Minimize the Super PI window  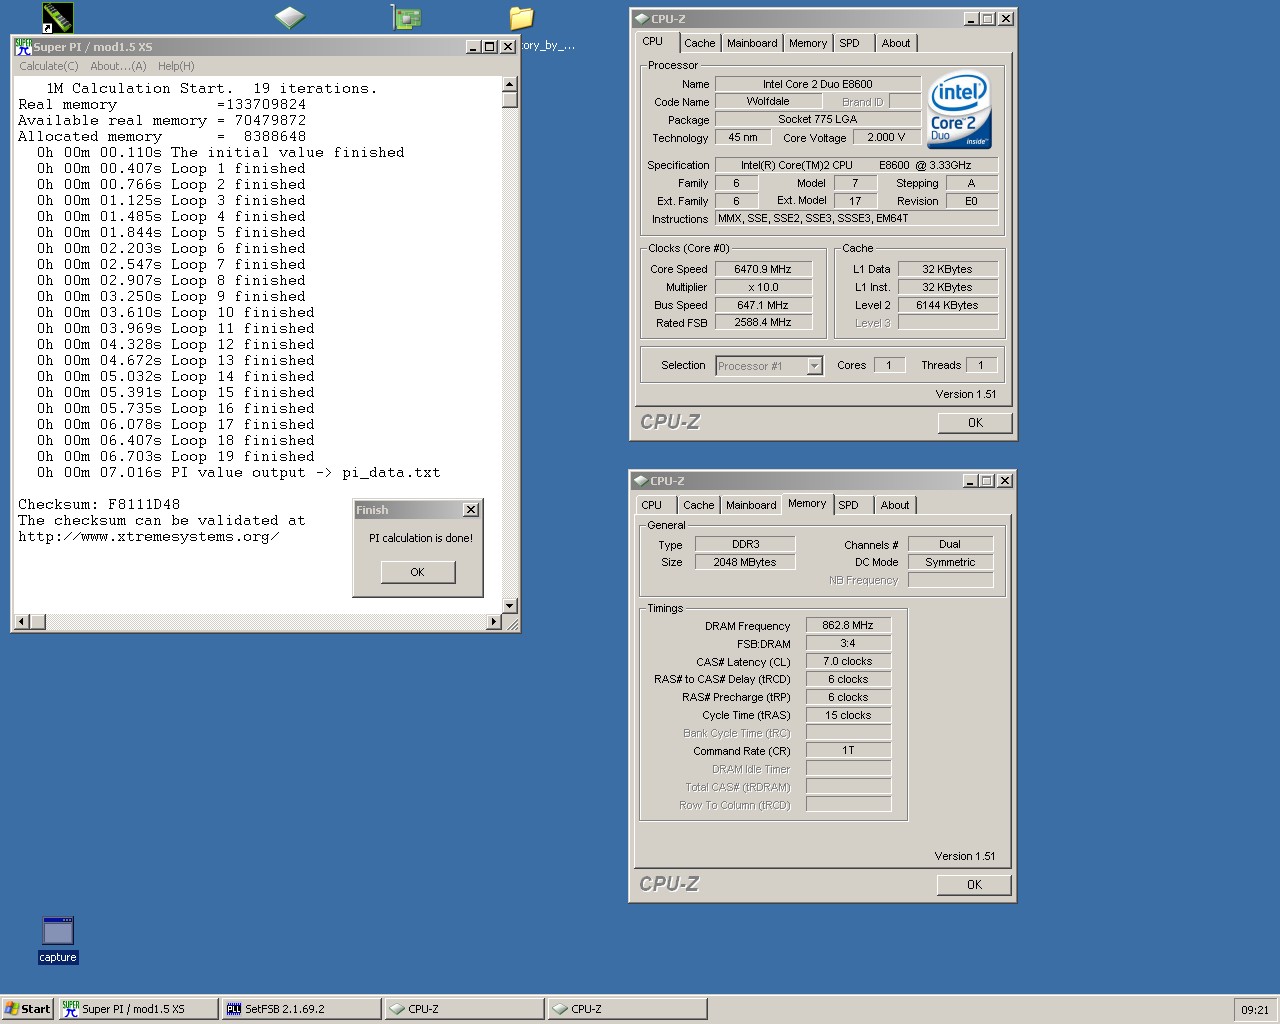(x=473, y=47)
